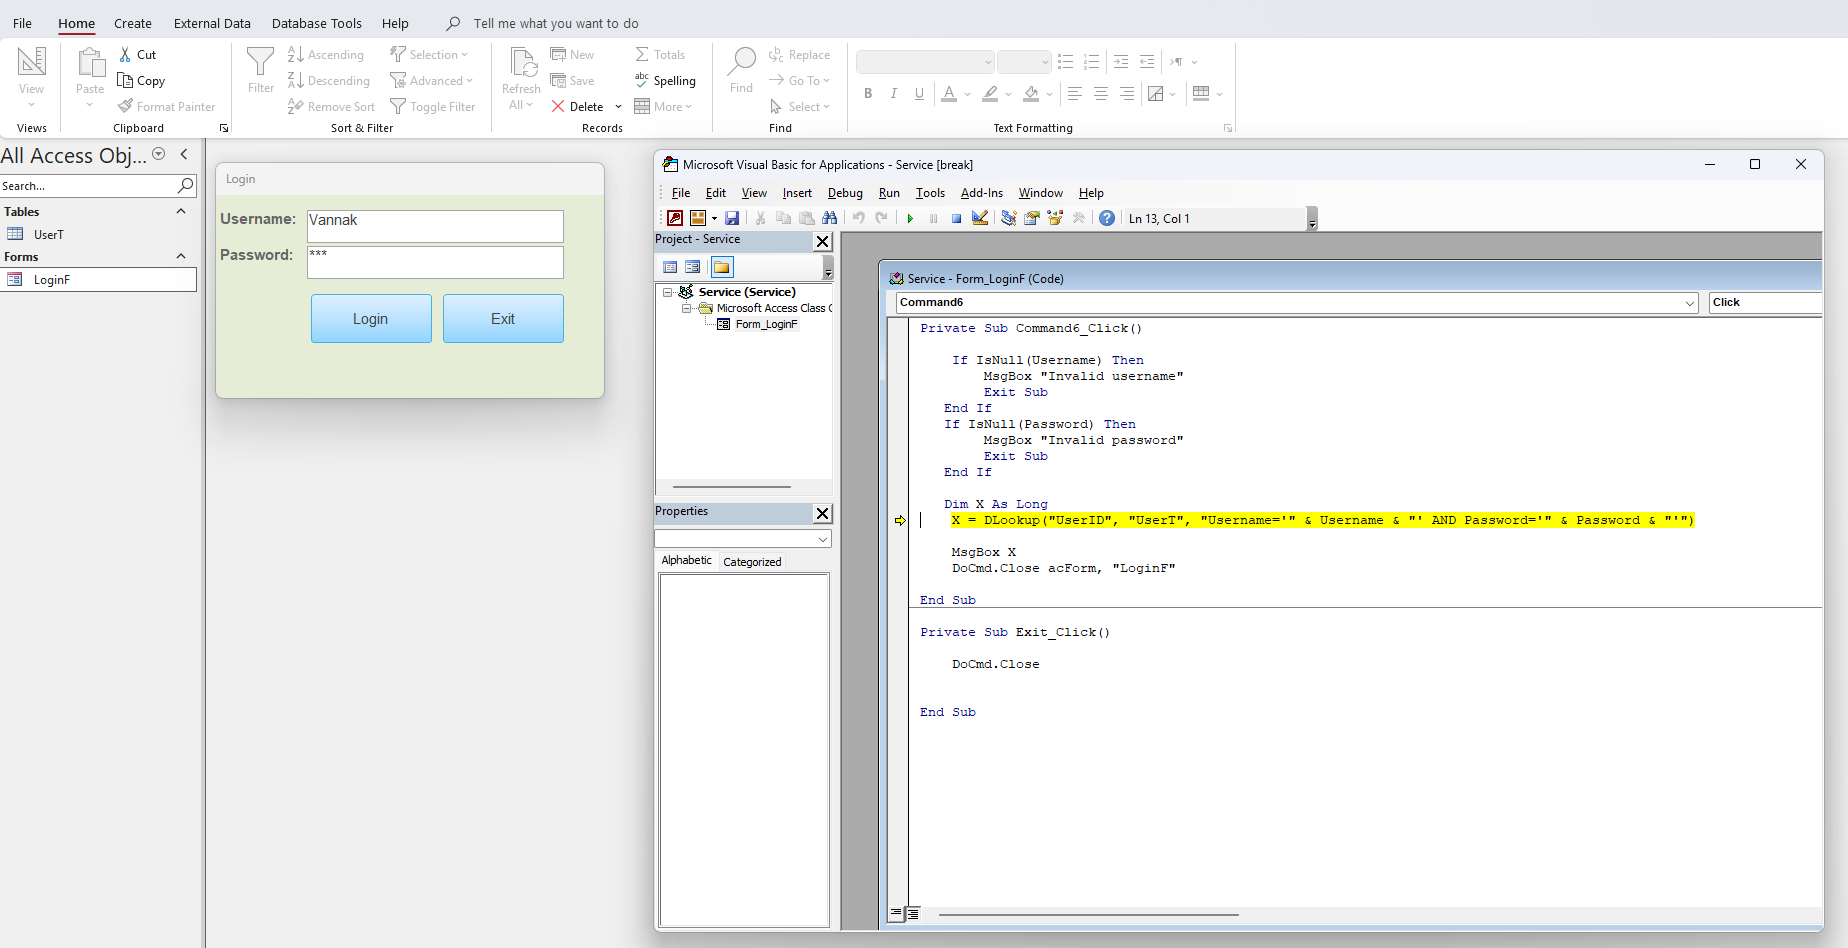This screenshot has width=1848, height=948.
Task: Click the Find binoculars icon in VBA toolbar
Action: click(x=829, y=218)
